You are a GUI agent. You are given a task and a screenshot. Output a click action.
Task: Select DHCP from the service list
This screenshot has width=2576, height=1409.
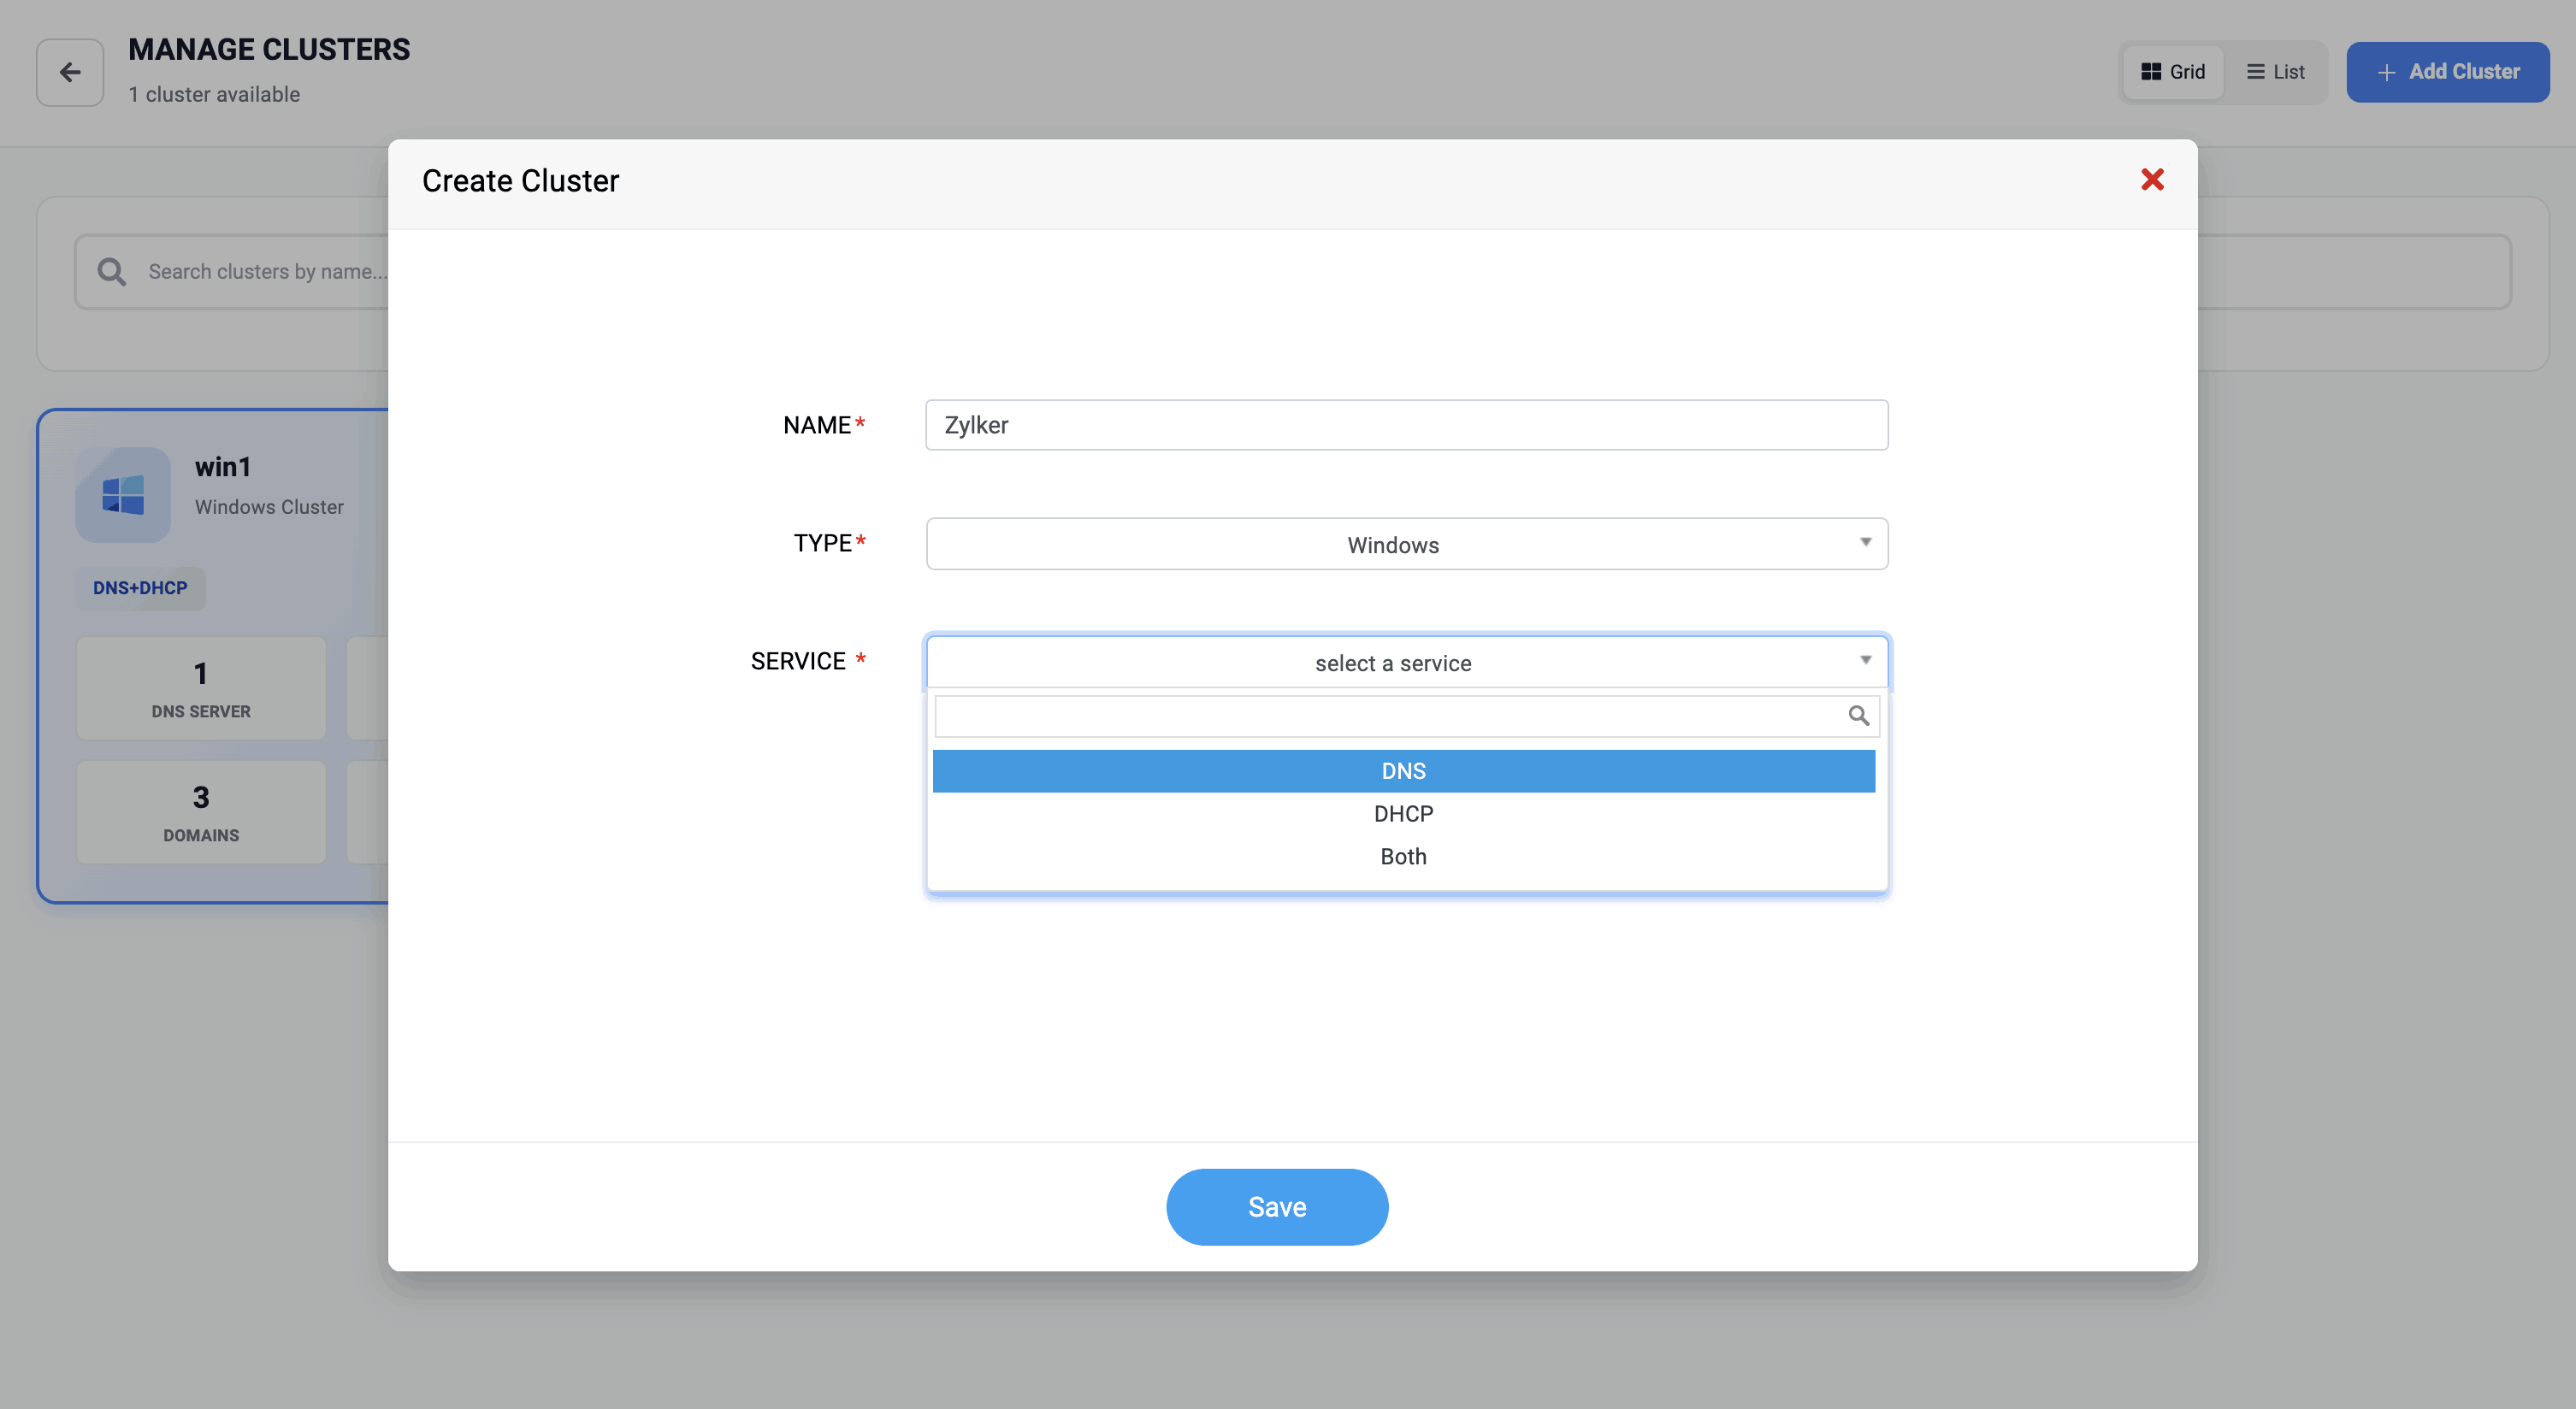click(x=1403, y=814)
